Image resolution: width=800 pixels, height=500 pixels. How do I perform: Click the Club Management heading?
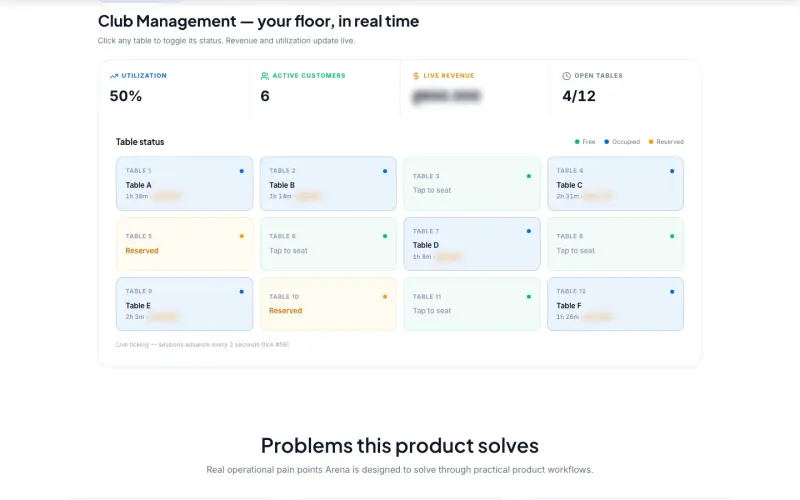tap(258, 21)
